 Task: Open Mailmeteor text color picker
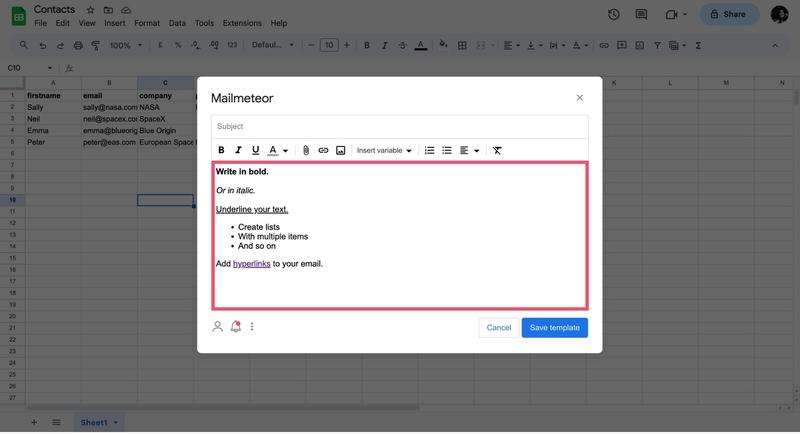pyautogui.click(x=278, y=150)
